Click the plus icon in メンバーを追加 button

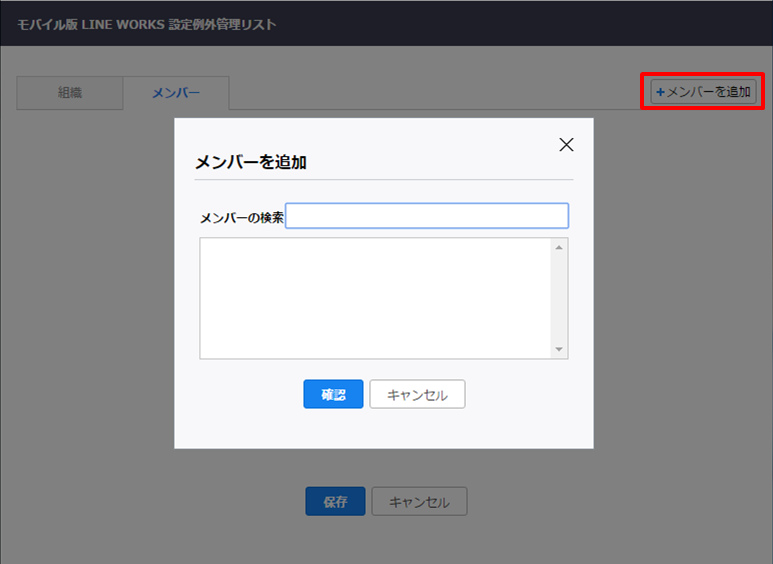point(660,92)
